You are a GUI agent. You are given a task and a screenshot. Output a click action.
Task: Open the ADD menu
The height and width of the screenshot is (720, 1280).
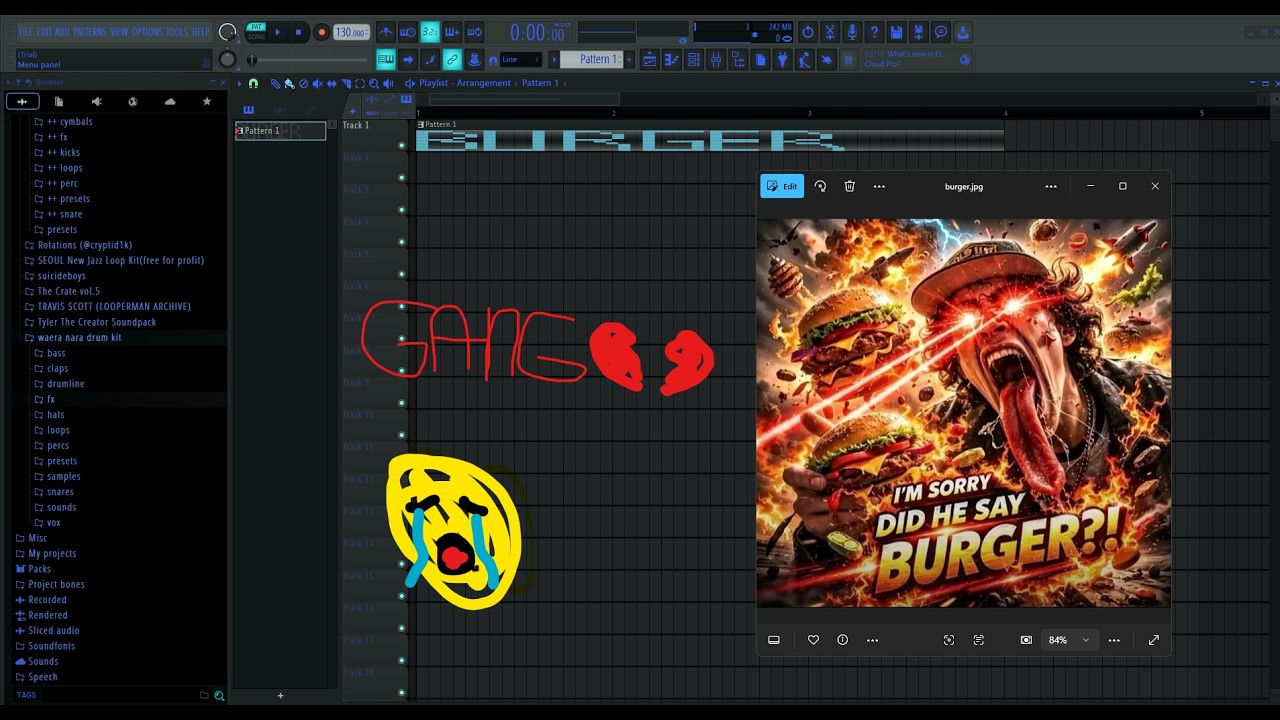coord(62,32)
